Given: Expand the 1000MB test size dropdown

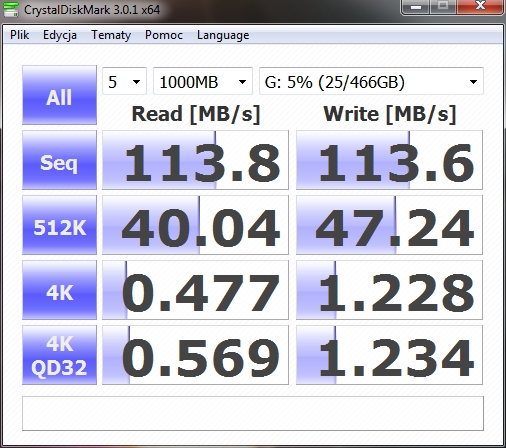Looking at the screenshot, I should pos(203,81).
